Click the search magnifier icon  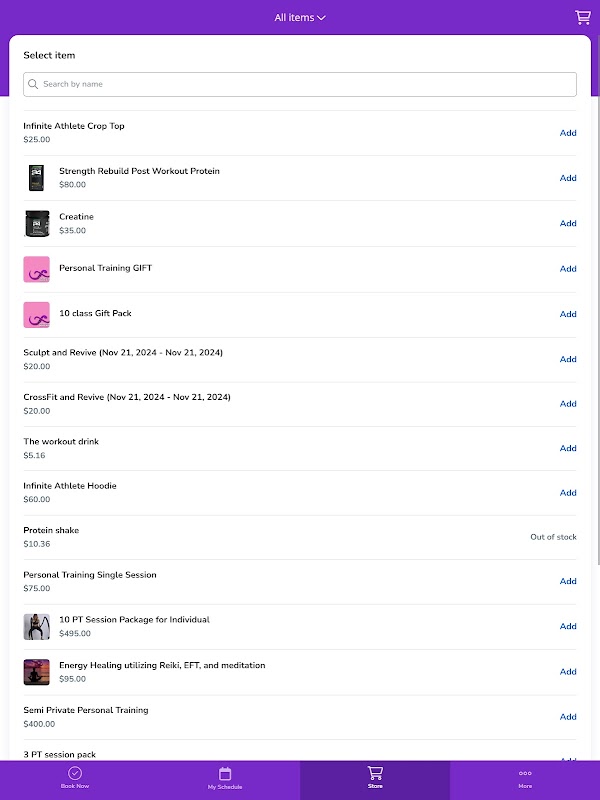click(x=33, y=85)
